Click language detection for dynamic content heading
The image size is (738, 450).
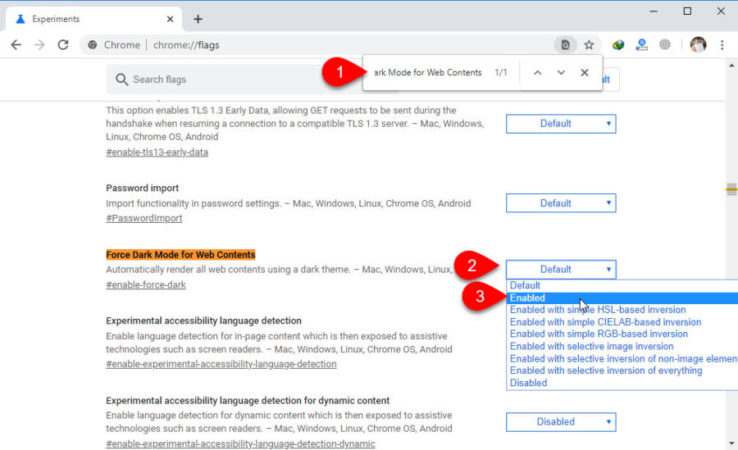click(248, 401)
